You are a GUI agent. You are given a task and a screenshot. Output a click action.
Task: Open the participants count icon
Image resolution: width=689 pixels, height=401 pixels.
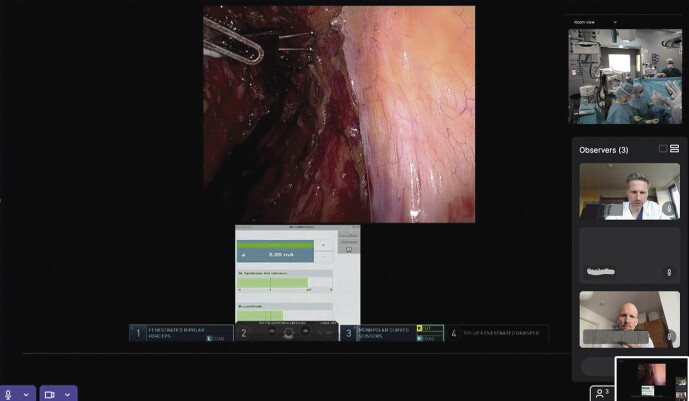pos(601,393)
